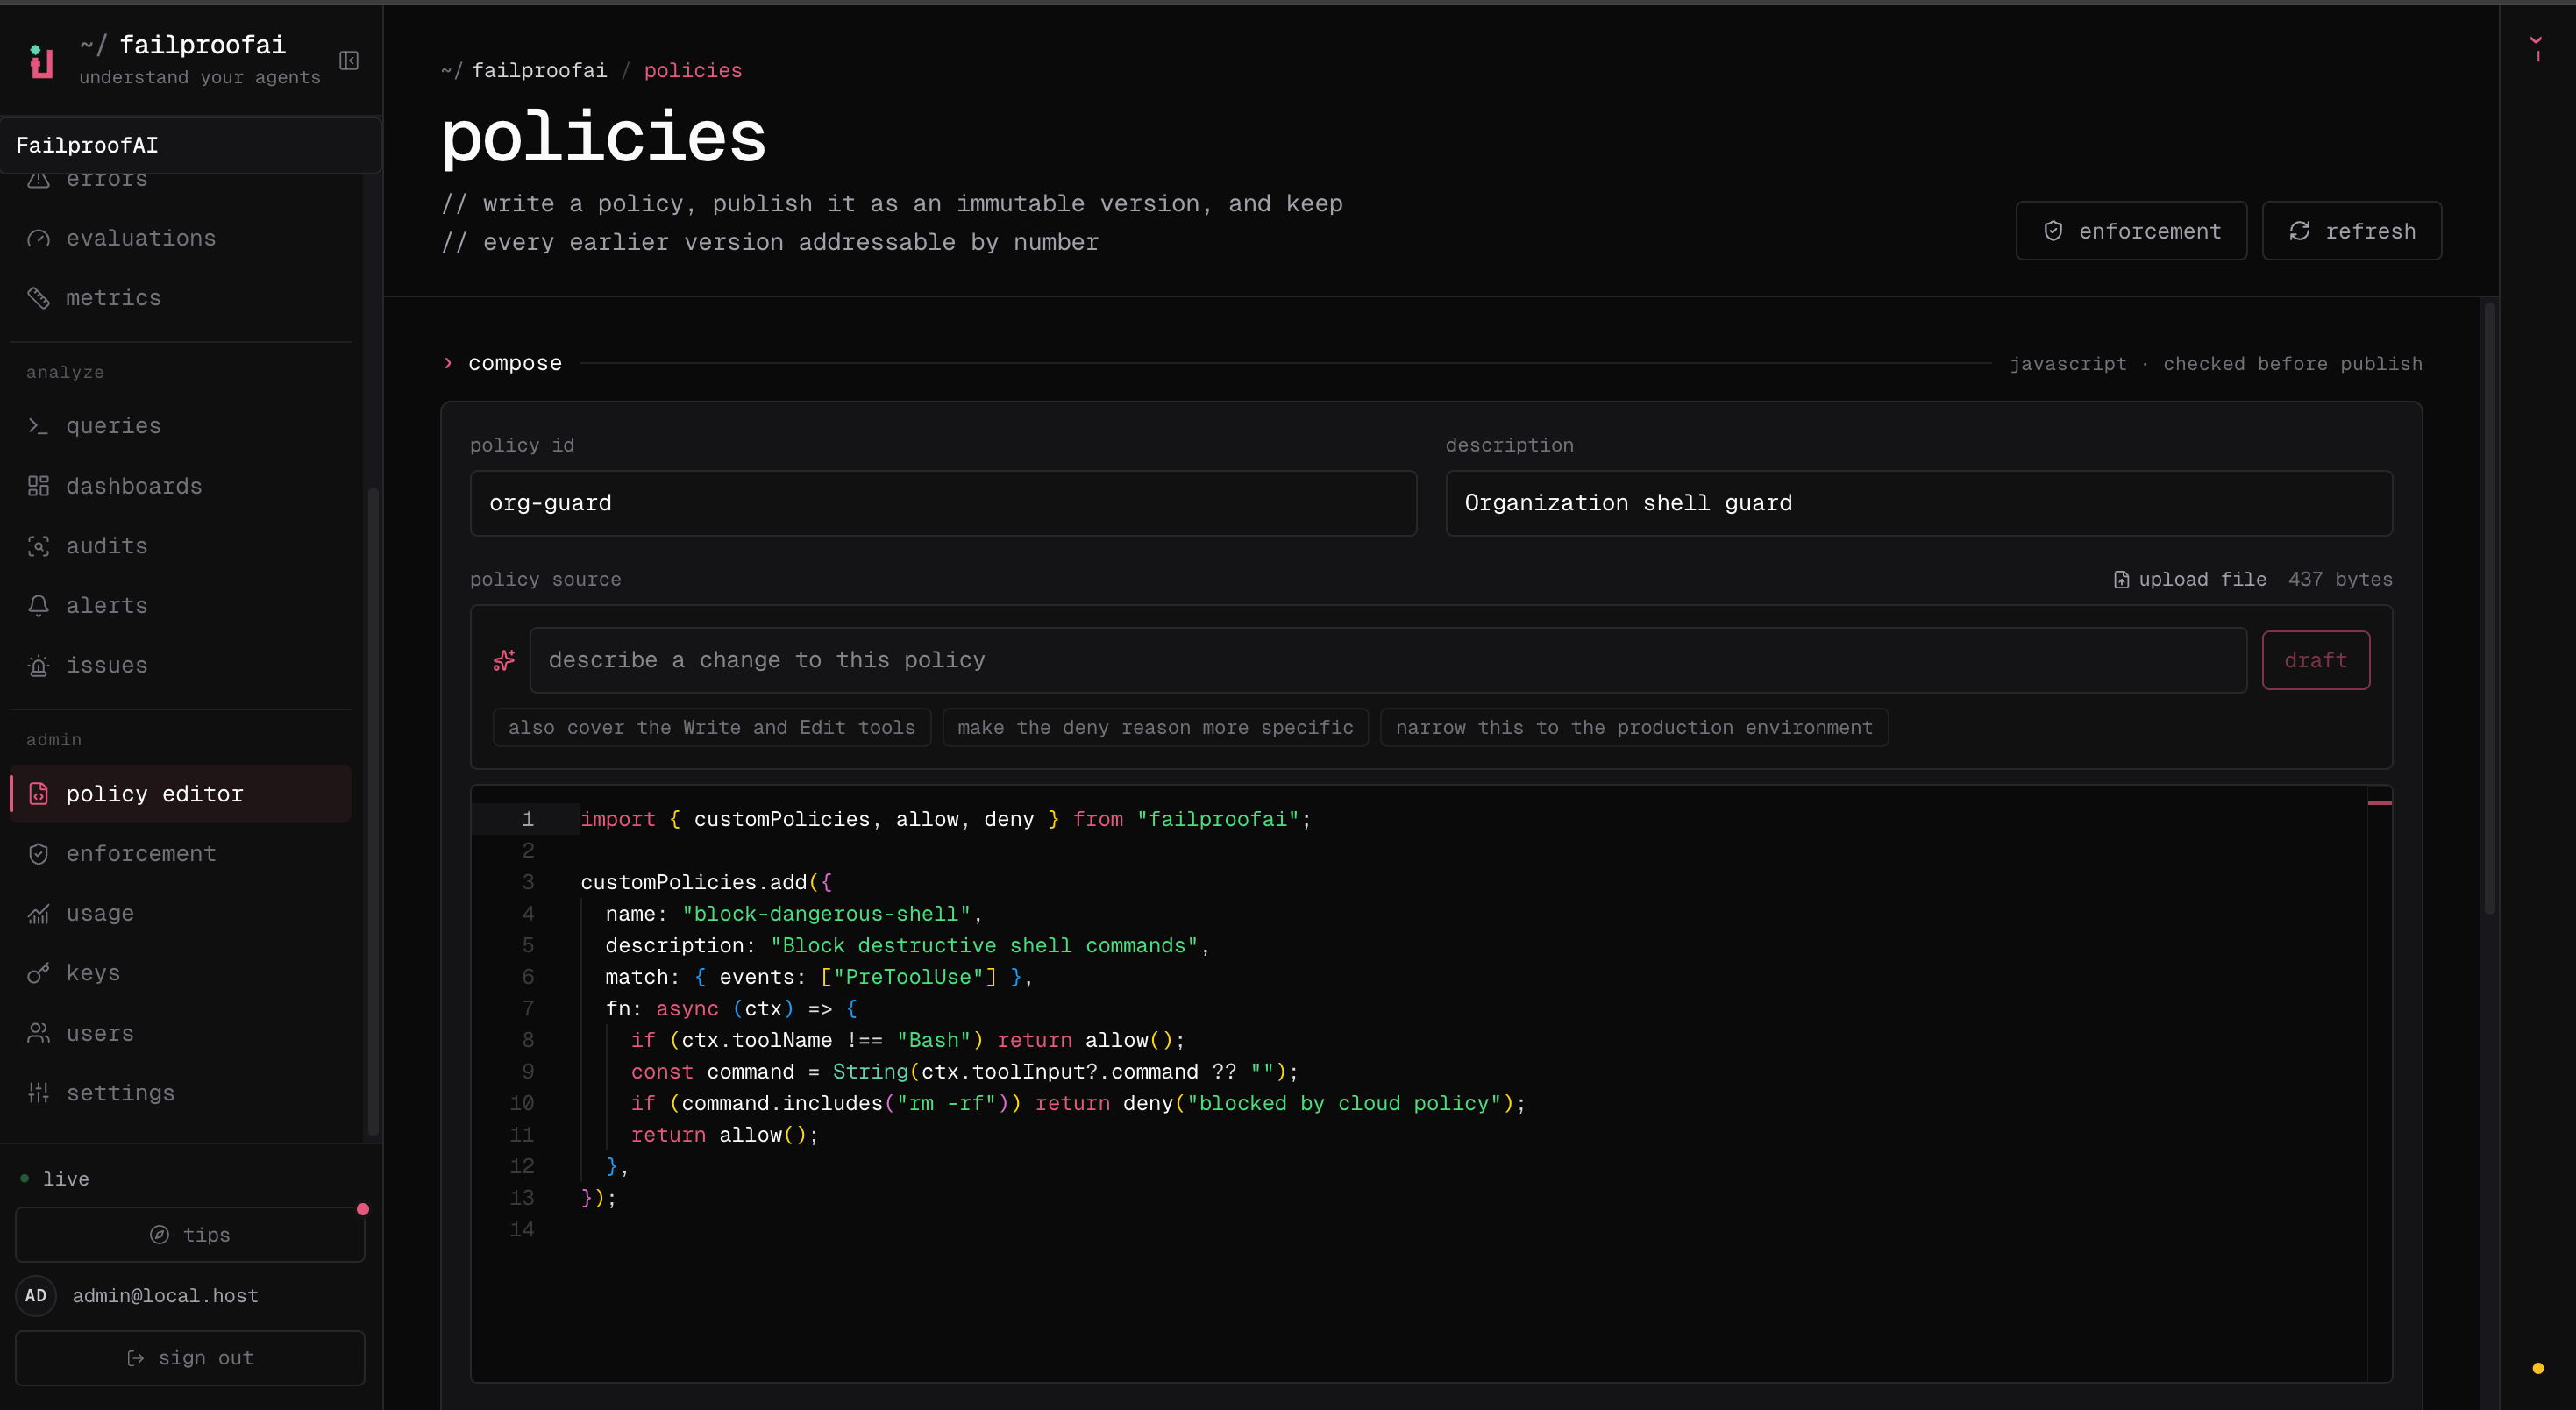The width and height of the screenshot is (2576, 1410).
Task: Click the keys icon in sidebar
Action: (x=38, y=973)
